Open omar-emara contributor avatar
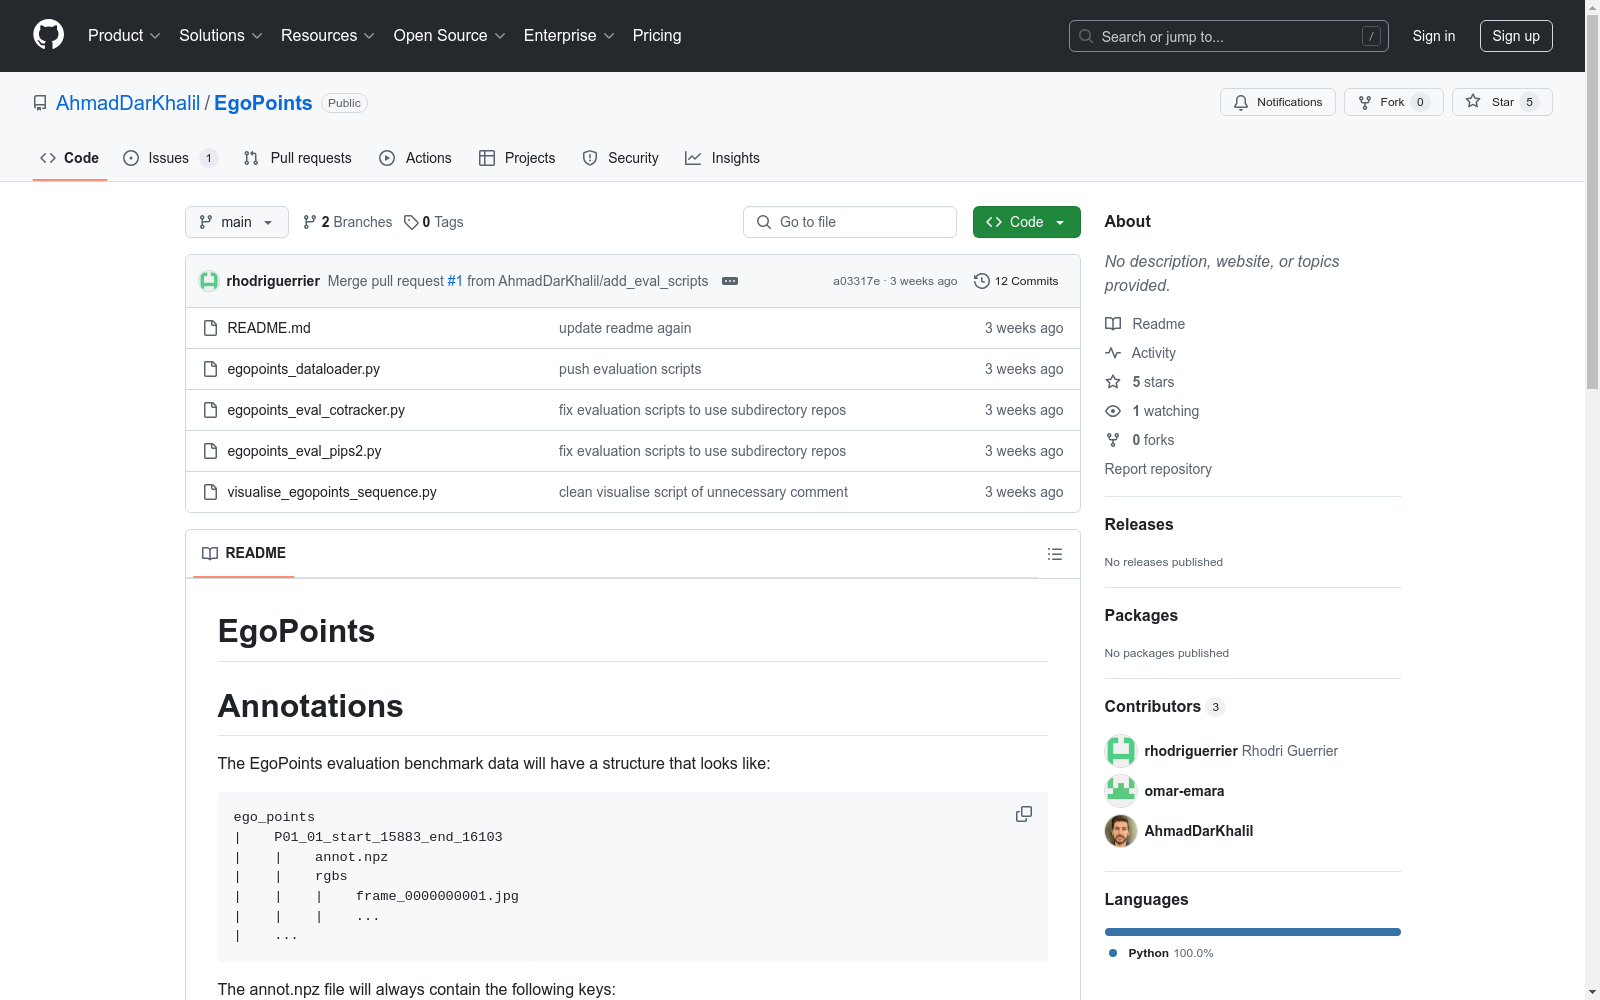Screen dimensions: 1600x1000 click(1121, 791)
